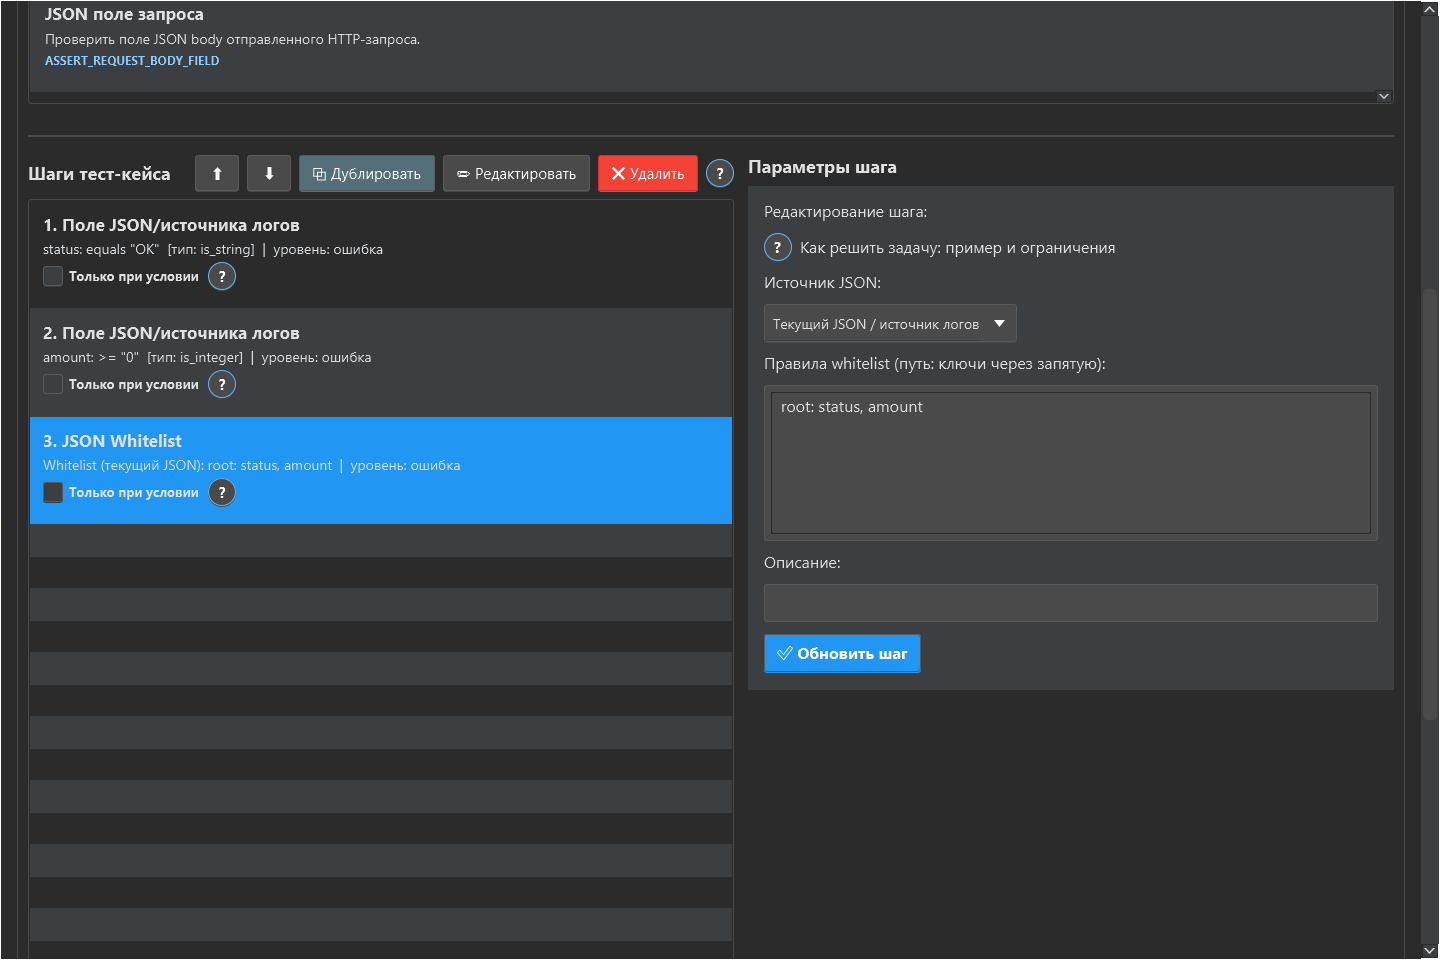Click the scroll-down arrow of the main window scrollbar
This screenshot has height=960, width=1440.
[x=1430, y=951]
